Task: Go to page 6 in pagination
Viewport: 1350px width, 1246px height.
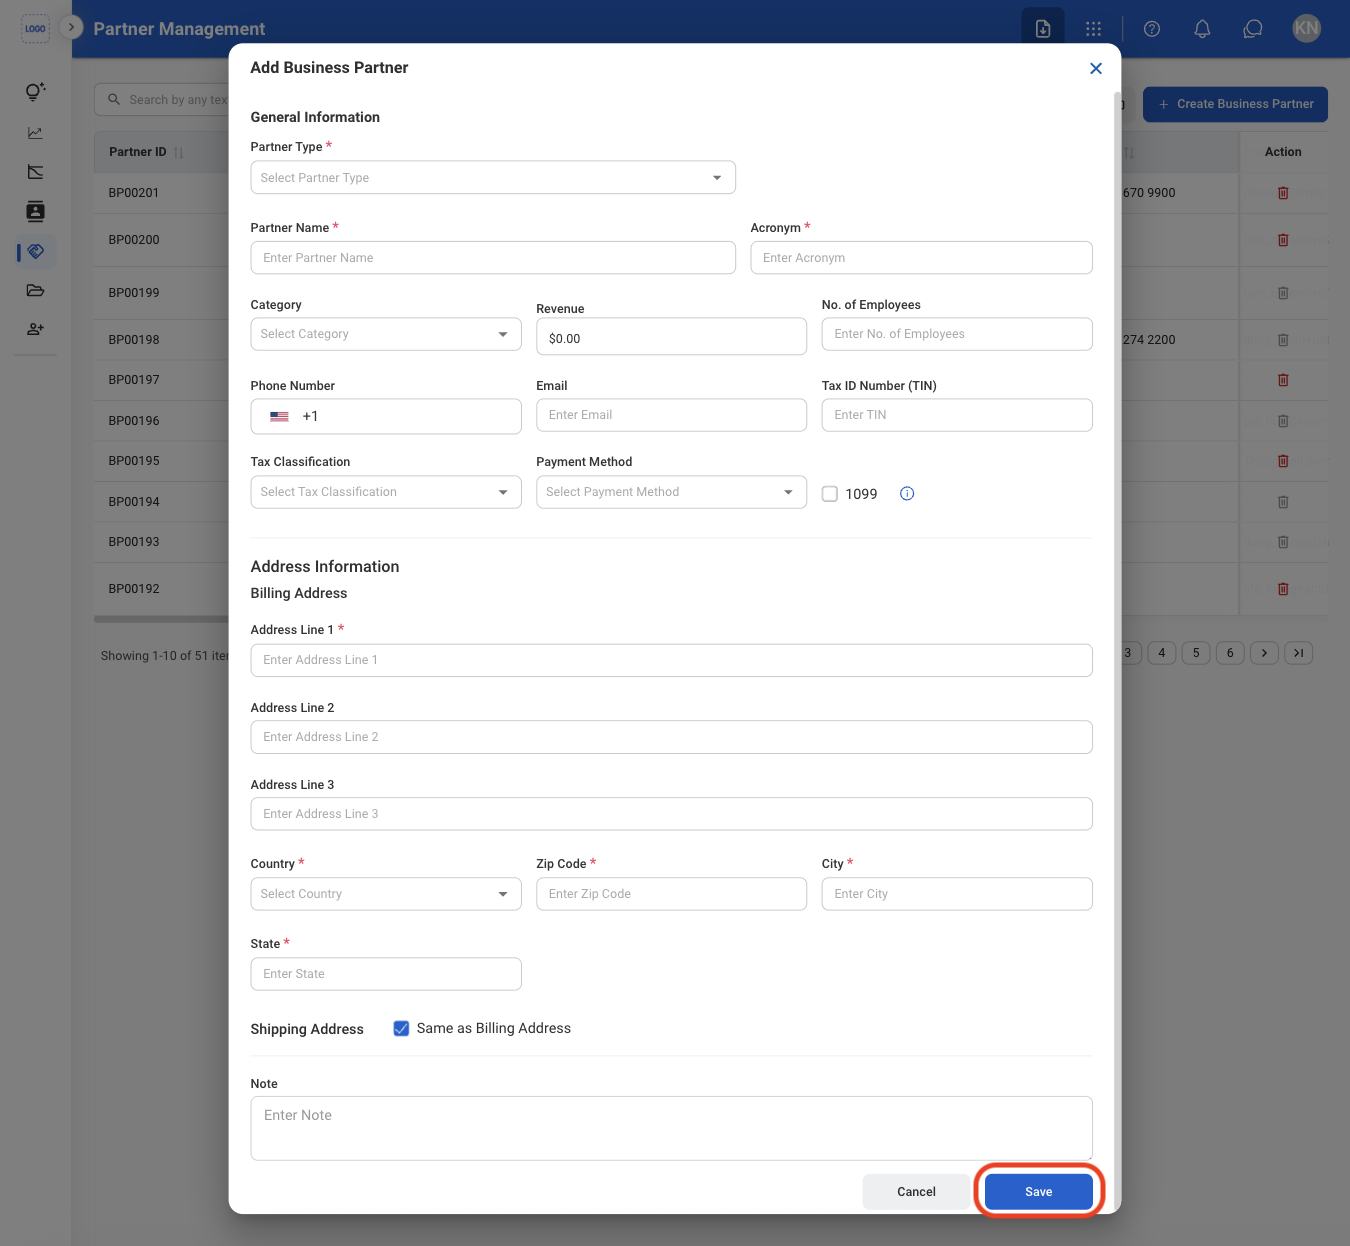Action: 1230,653
